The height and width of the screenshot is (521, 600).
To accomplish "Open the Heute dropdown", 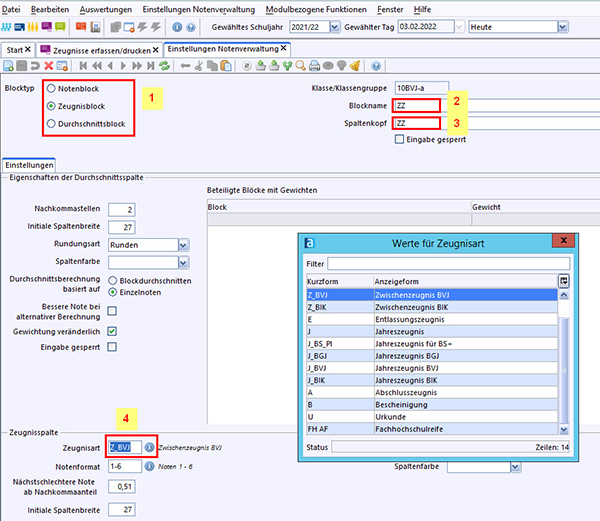I will 562,27.
